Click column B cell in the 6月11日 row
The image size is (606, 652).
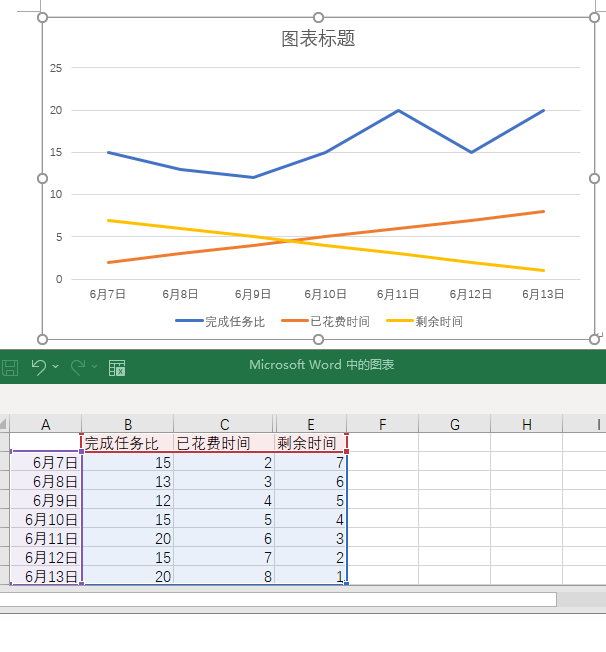(x=128, y=538)
